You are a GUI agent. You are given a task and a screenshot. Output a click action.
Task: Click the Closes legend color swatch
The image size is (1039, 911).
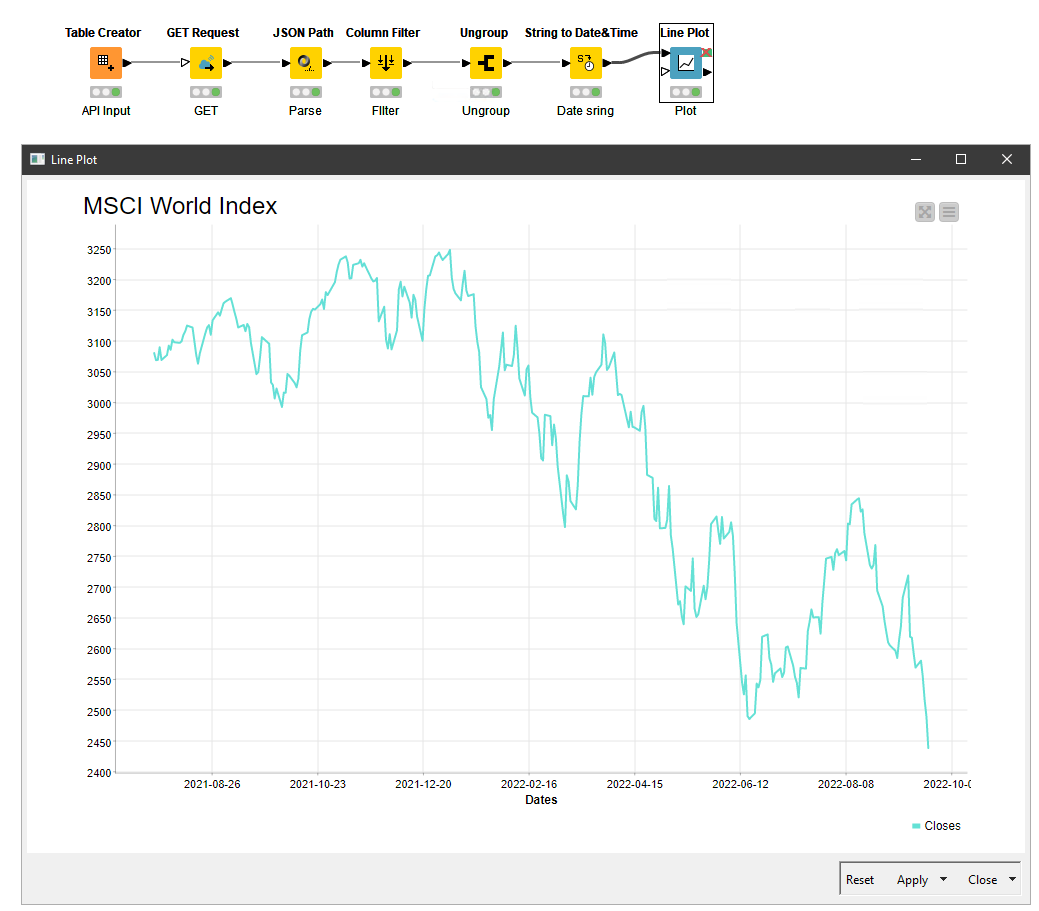point(916,826)
